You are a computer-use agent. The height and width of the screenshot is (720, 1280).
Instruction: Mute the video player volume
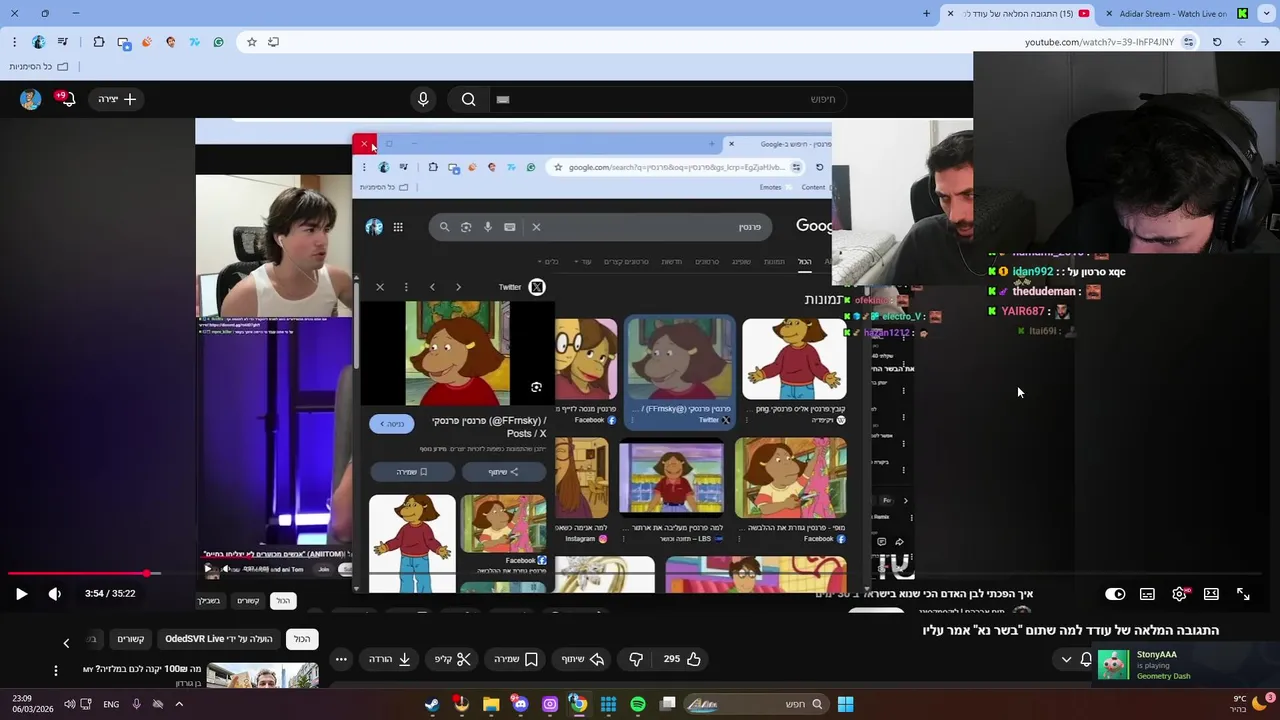tap(55, 594)
